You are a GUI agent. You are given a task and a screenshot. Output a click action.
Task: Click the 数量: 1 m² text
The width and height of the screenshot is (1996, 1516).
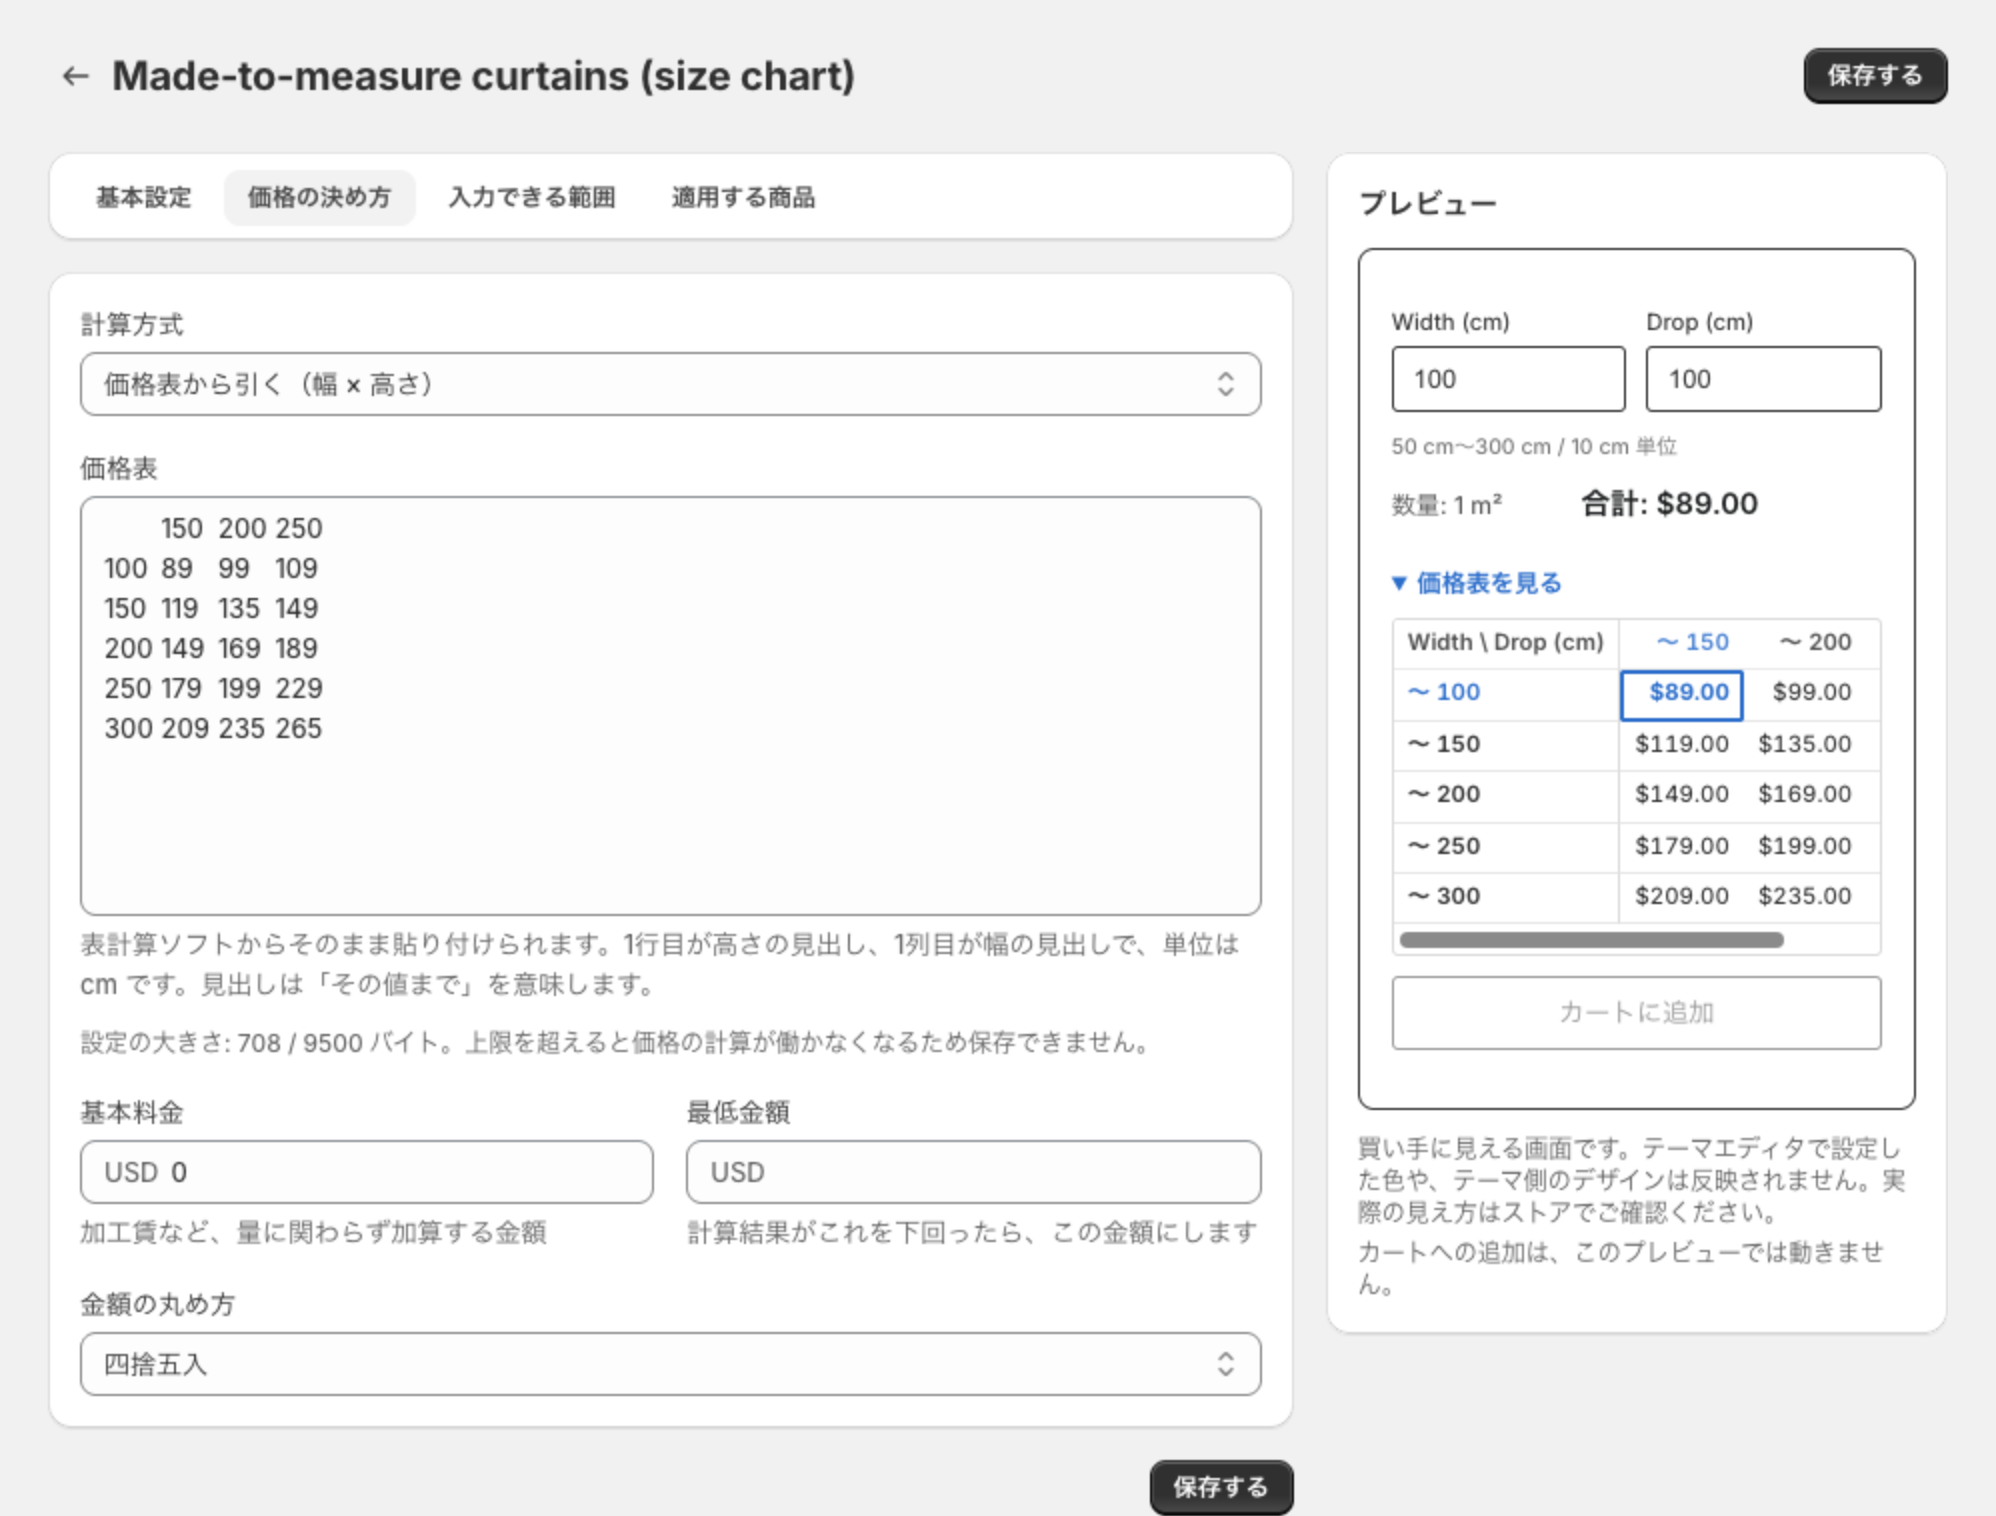click(1446, 505)
